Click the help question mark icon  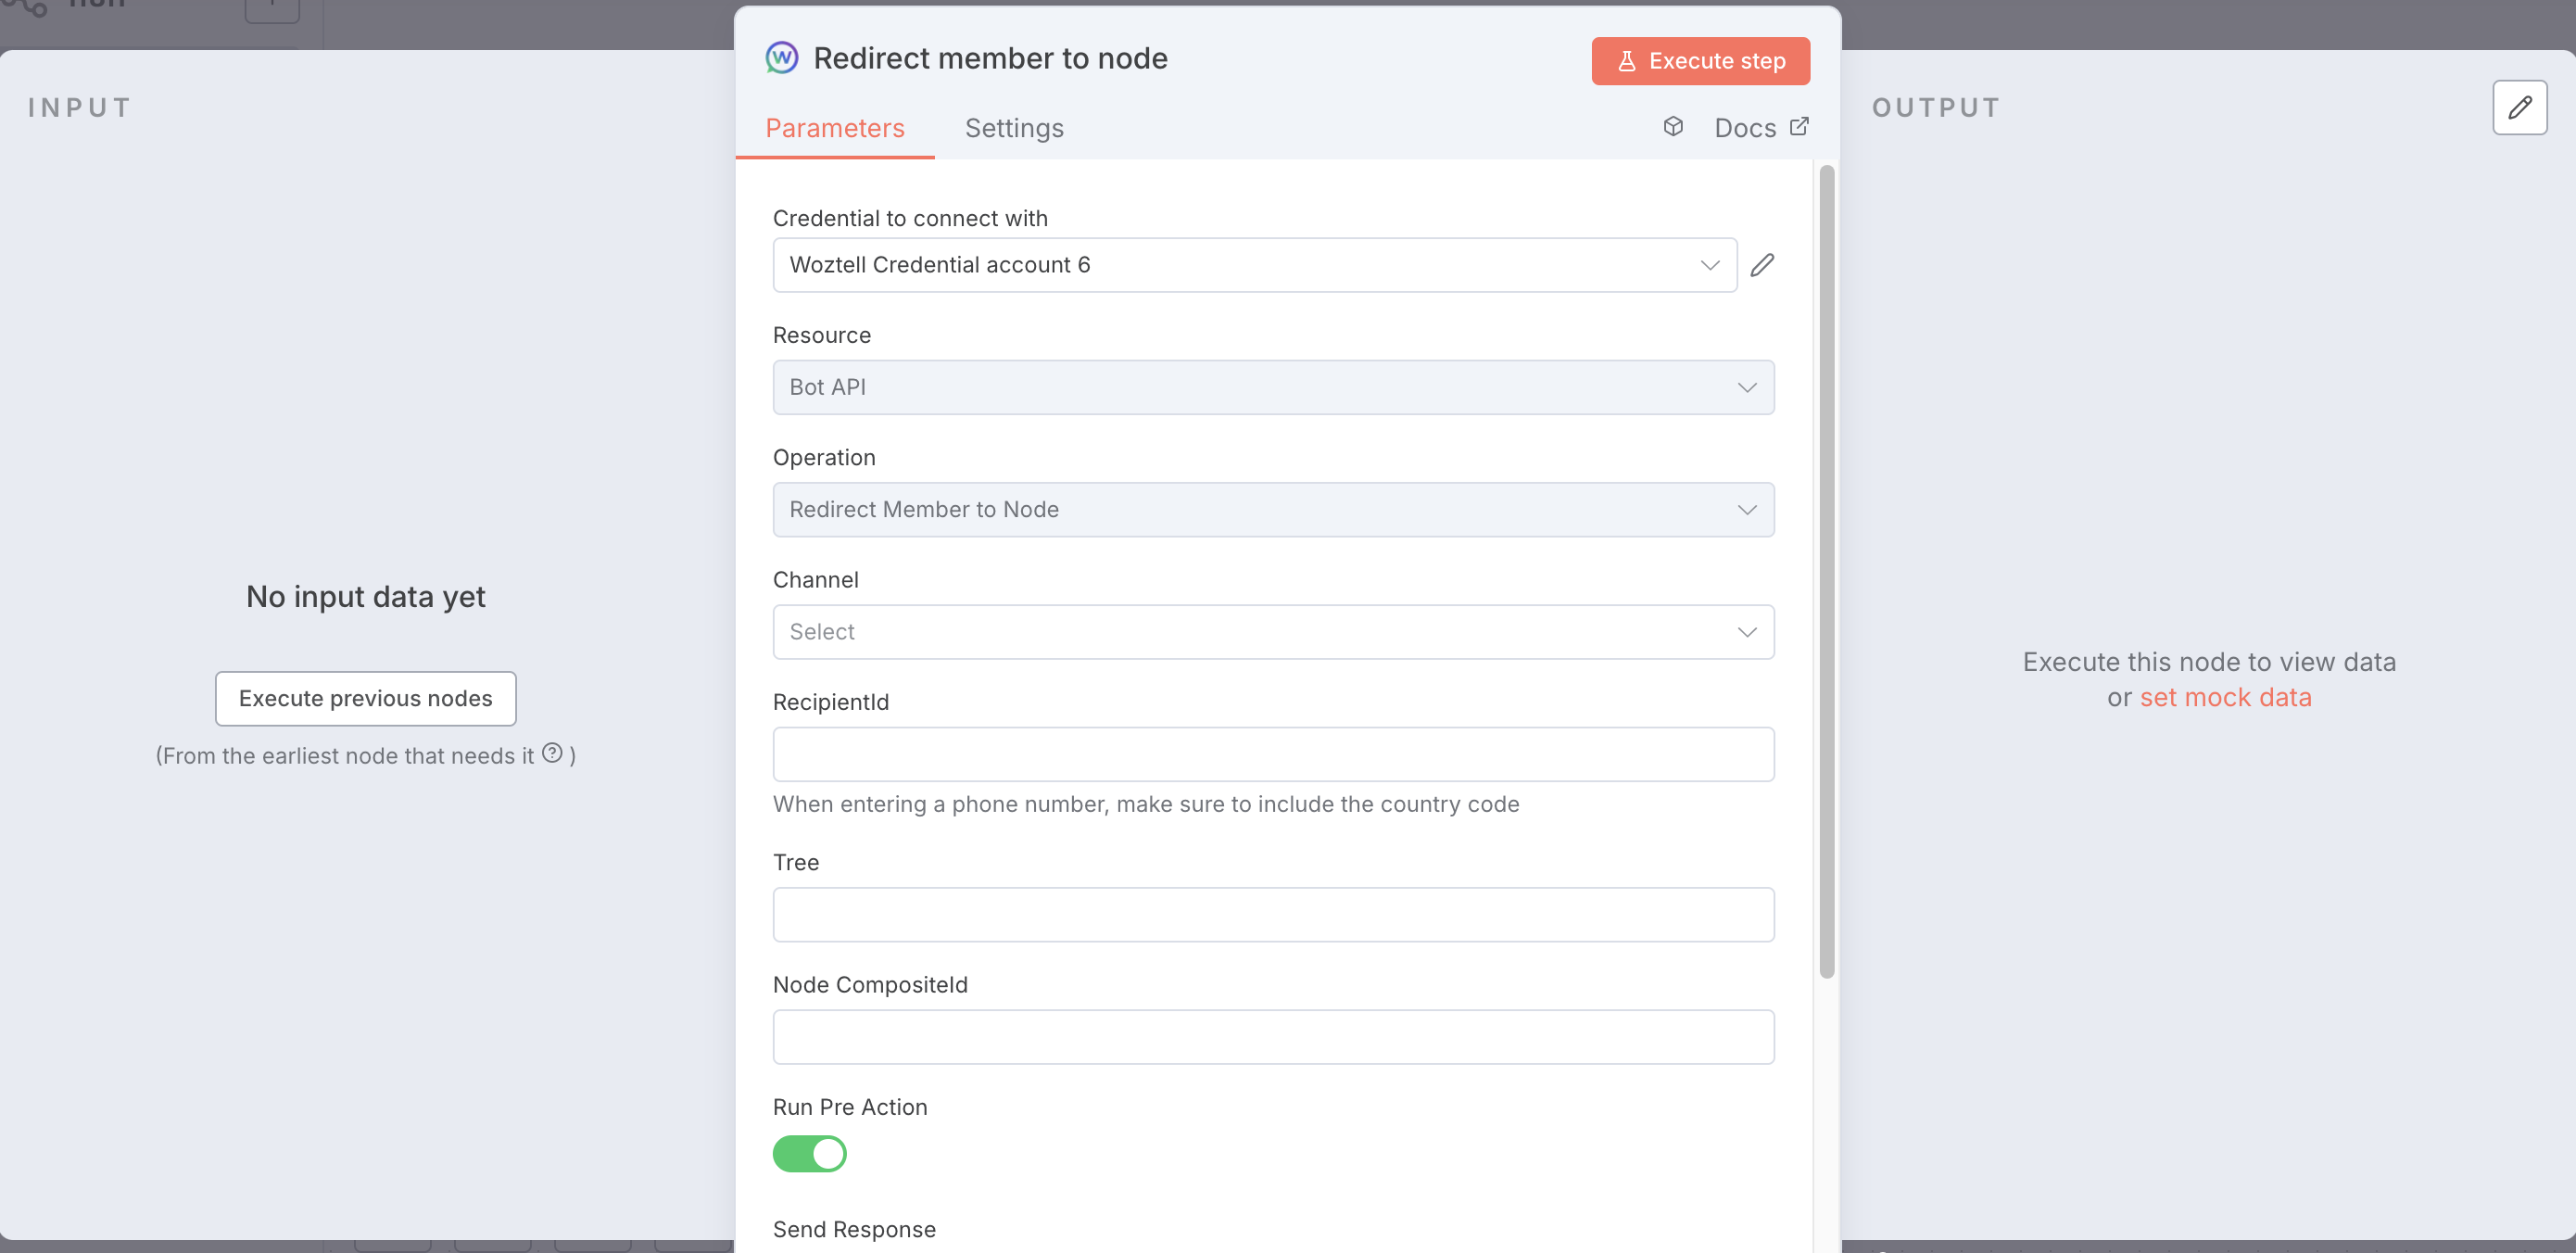552,753
